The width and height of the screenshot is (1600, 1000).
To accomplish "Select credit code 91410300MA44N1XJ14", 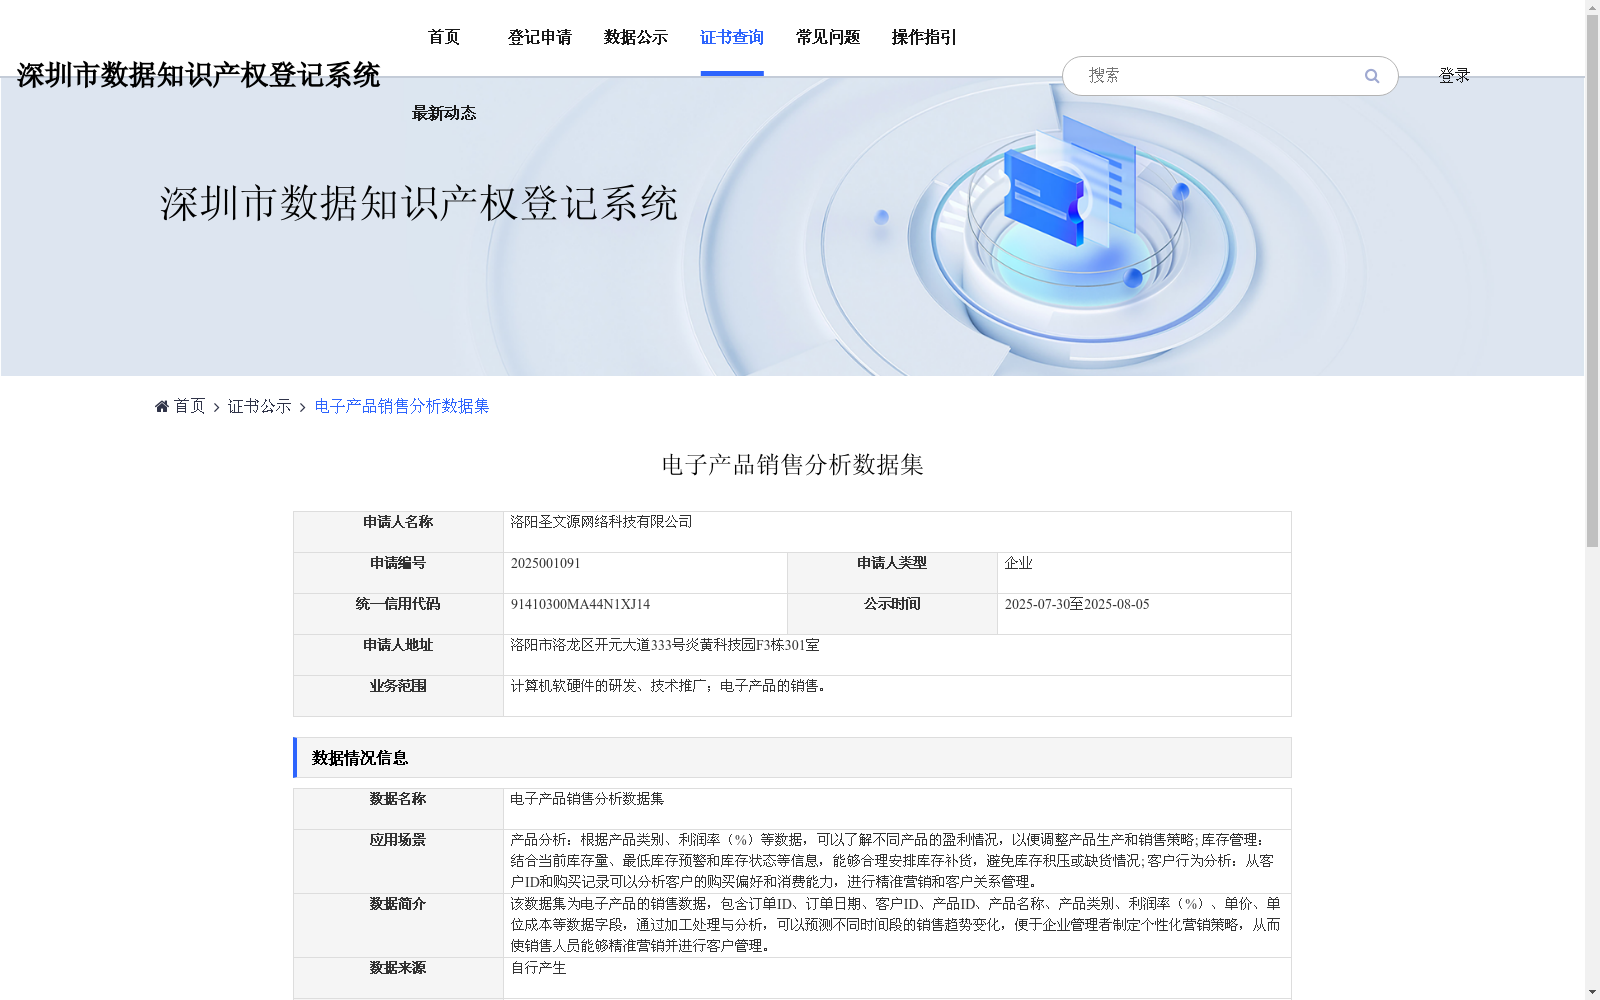I will pyautogui.click(x=580, y=604).
